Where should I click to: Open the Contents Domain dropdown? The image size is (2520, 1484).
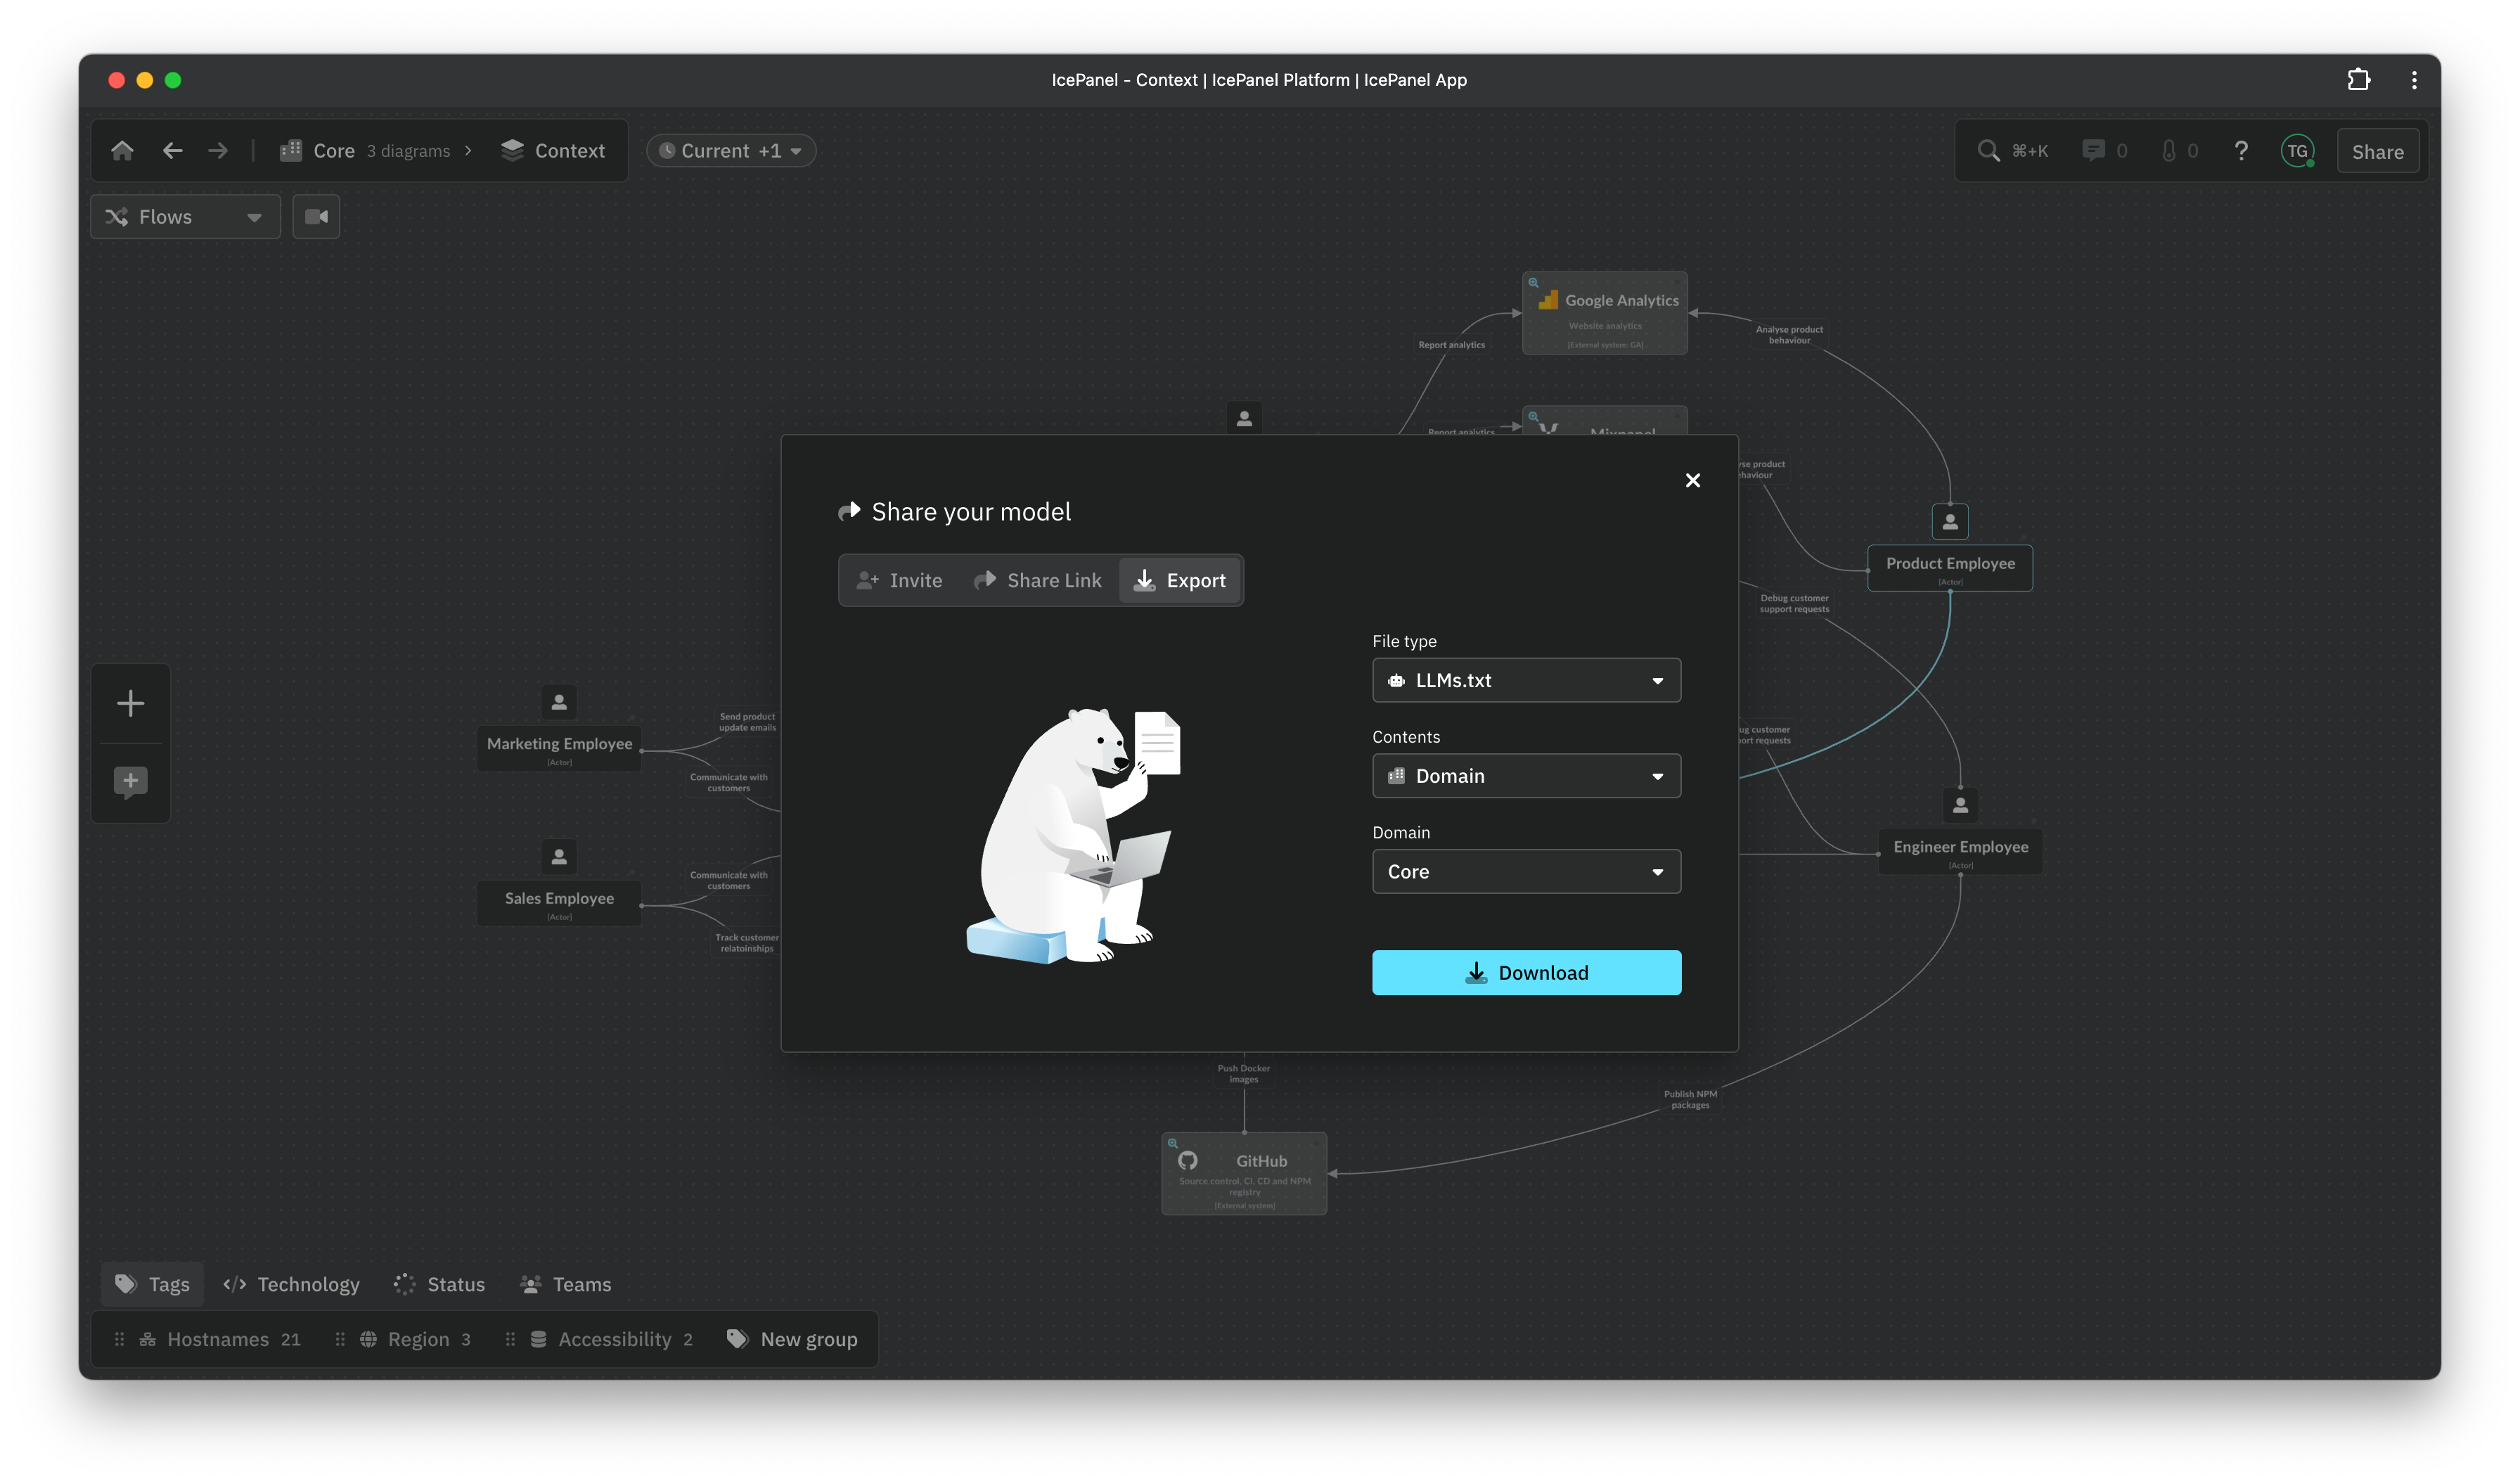pos(1526,776)
